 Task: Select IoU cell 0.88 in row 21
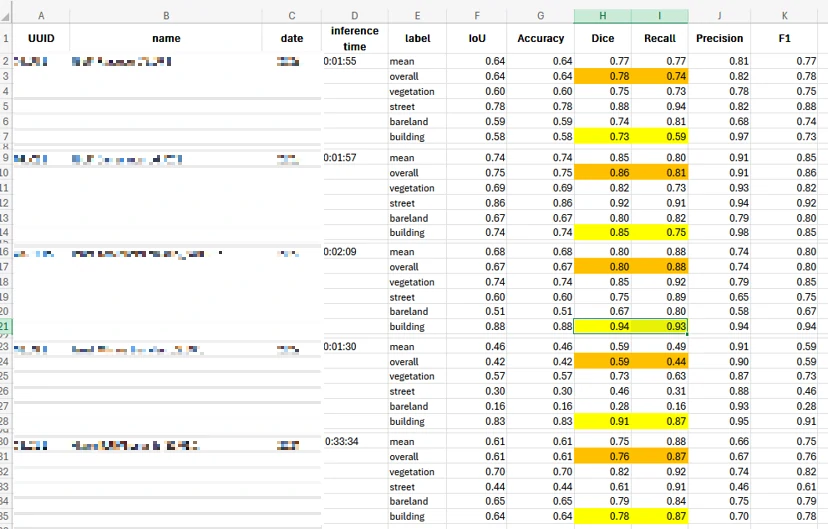[477, 326]
